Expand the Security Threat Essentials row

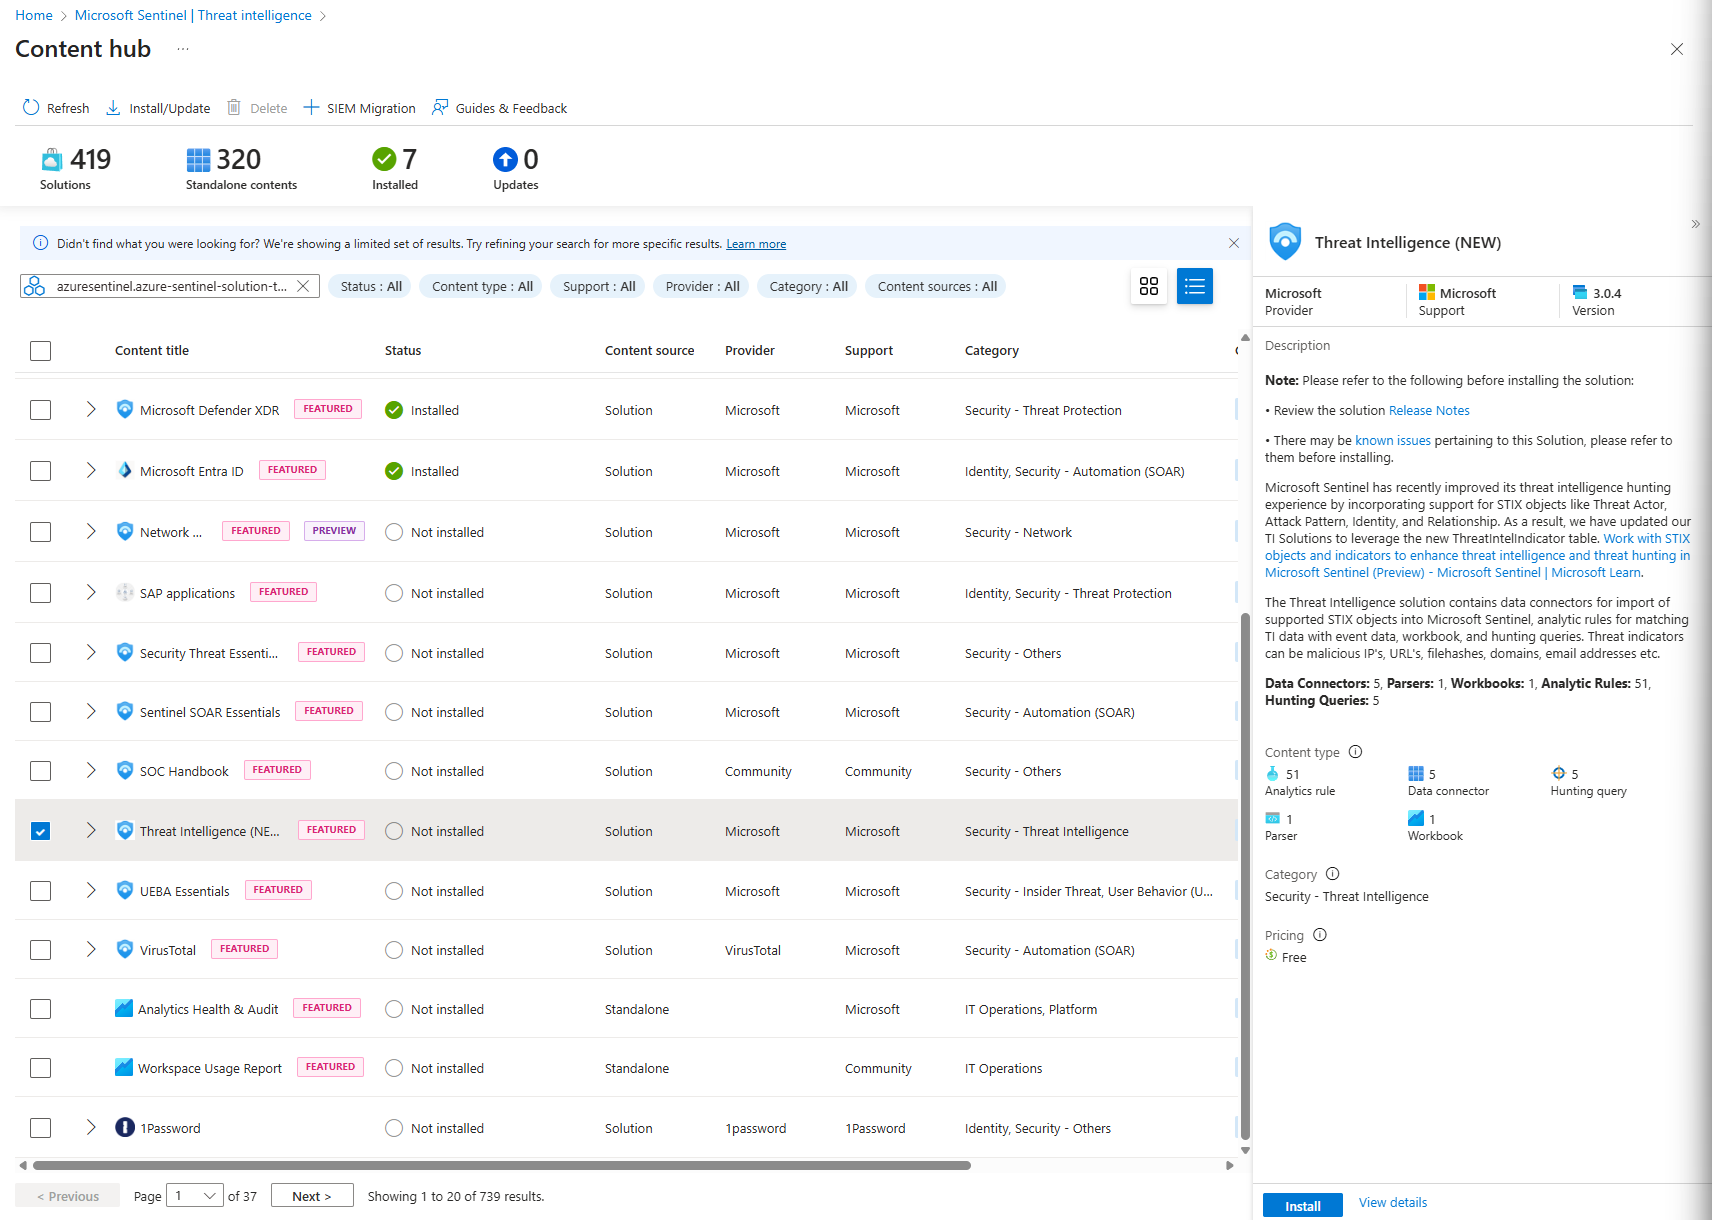(91, 652)
